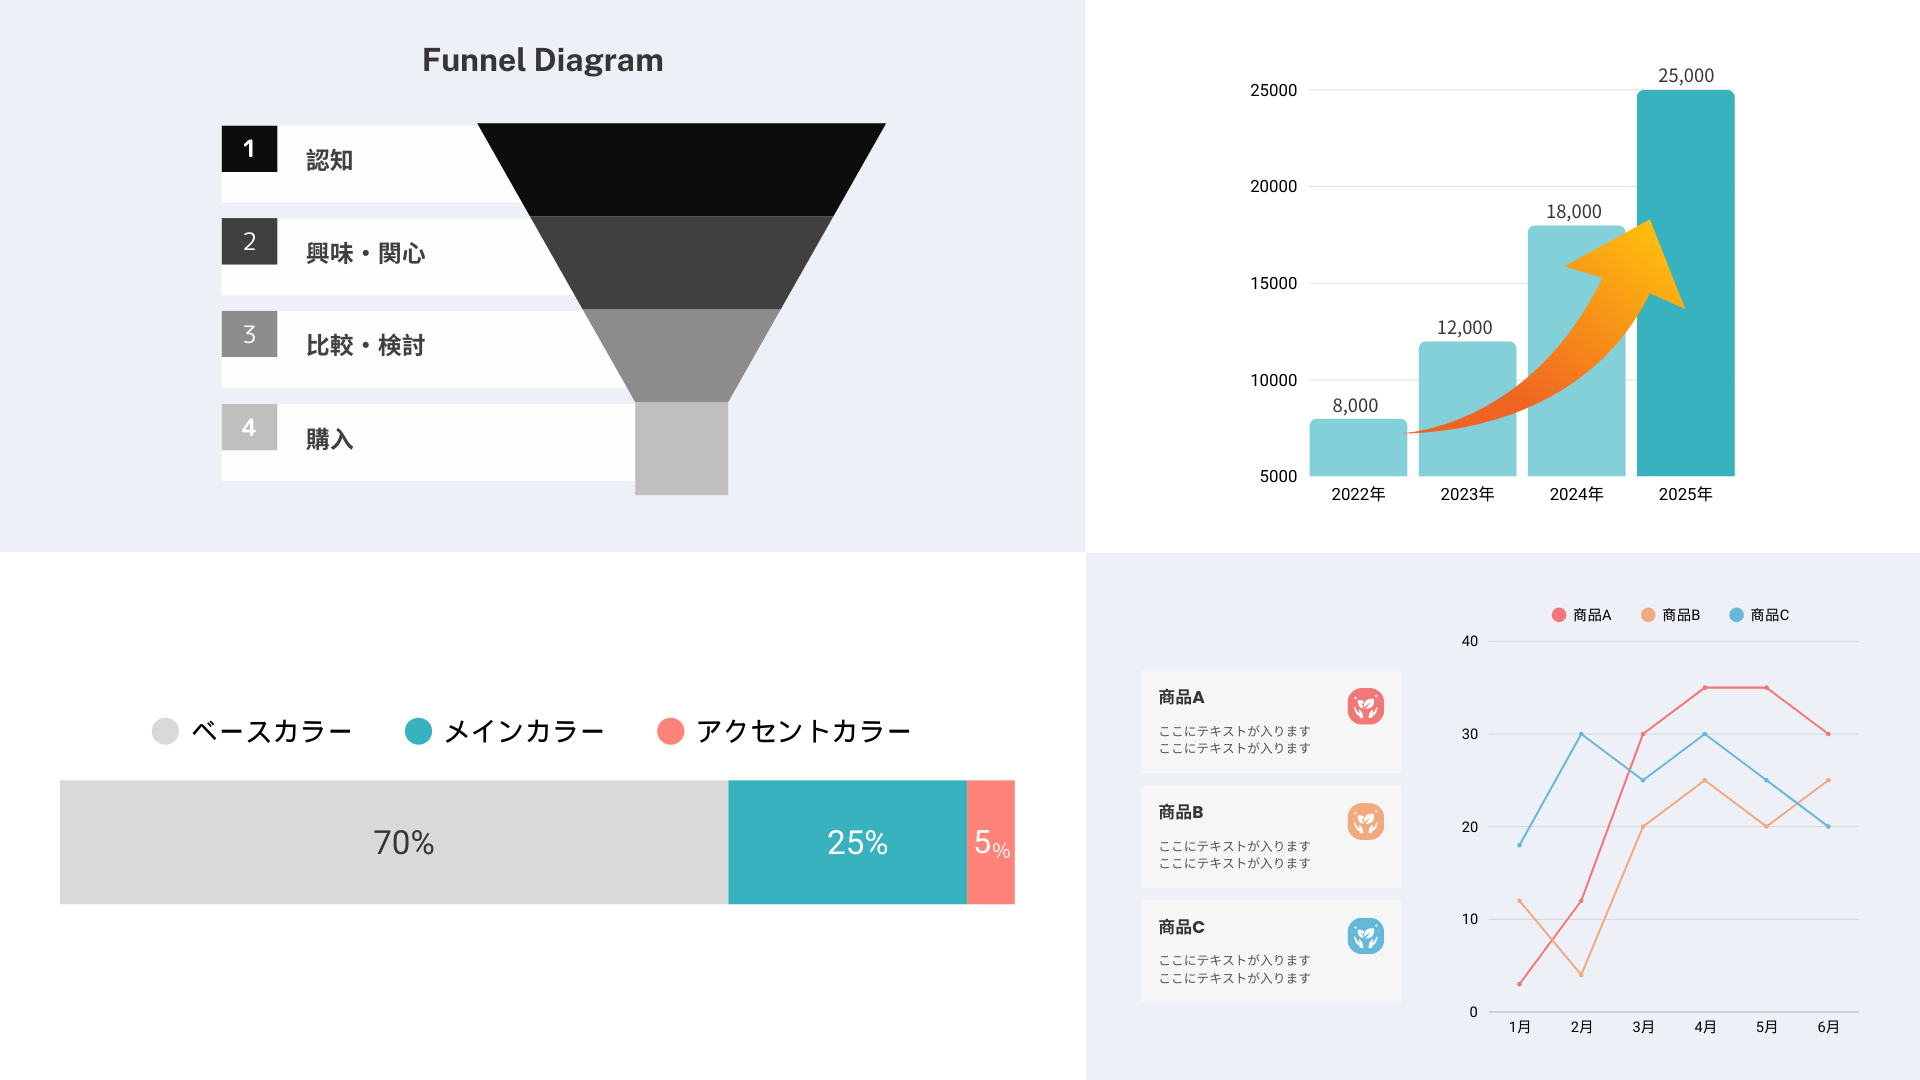Image resolution: width=1920 pixels, height=1080 pixels.
Task: Click the Funnel Diagram title text
Action: pyautogui.click(x=542, y=60)
